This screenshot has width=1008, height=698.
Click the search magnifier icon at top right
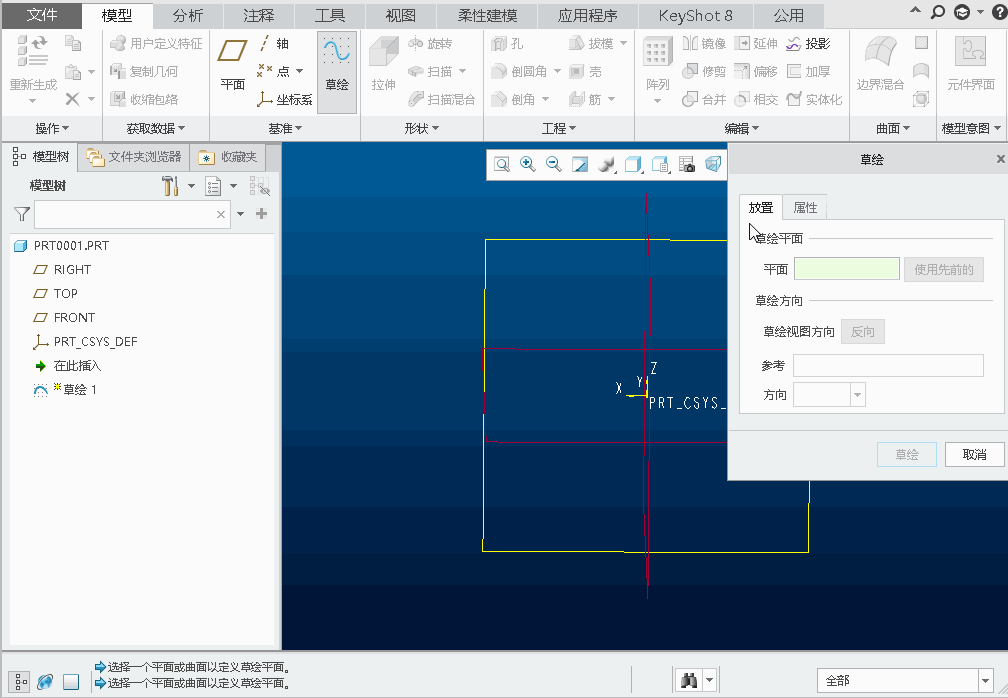[938, 12]
